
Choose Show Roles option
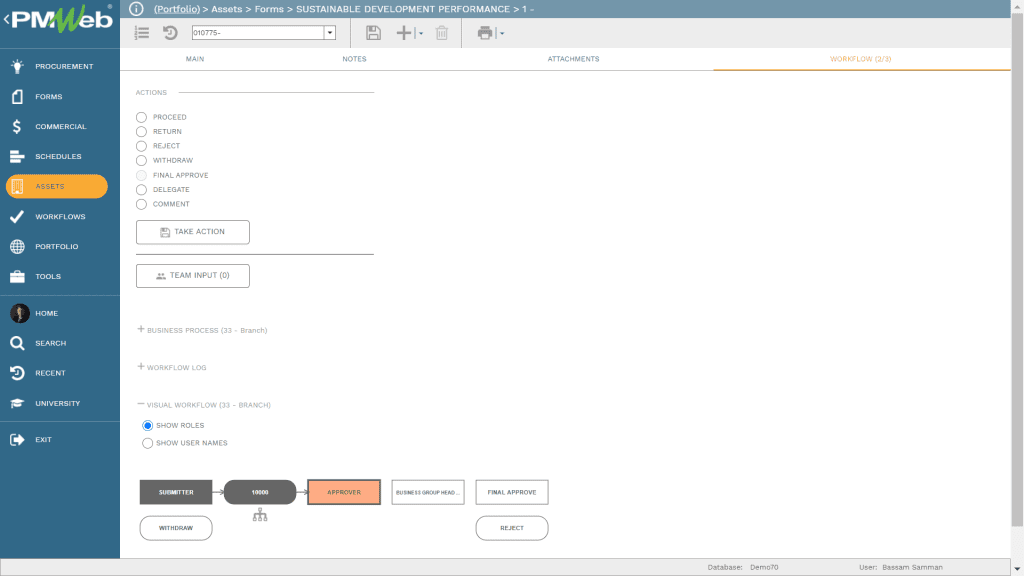[148, 426]
